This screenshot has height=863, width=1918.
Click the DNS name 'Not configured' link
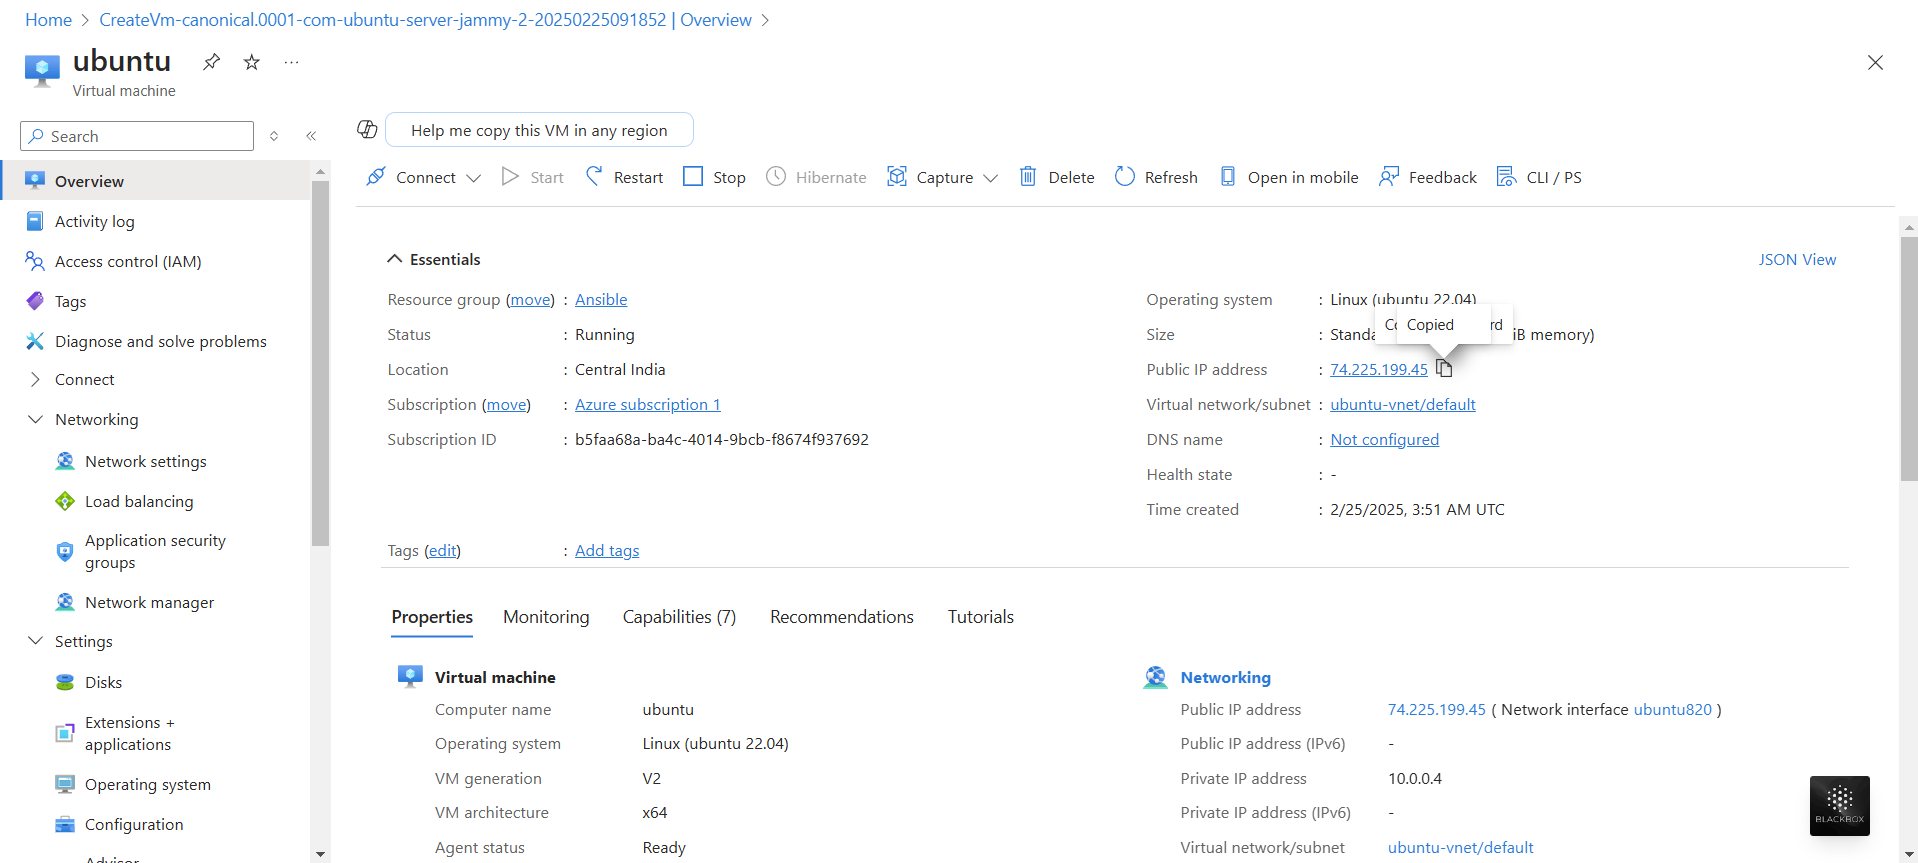1385,439
